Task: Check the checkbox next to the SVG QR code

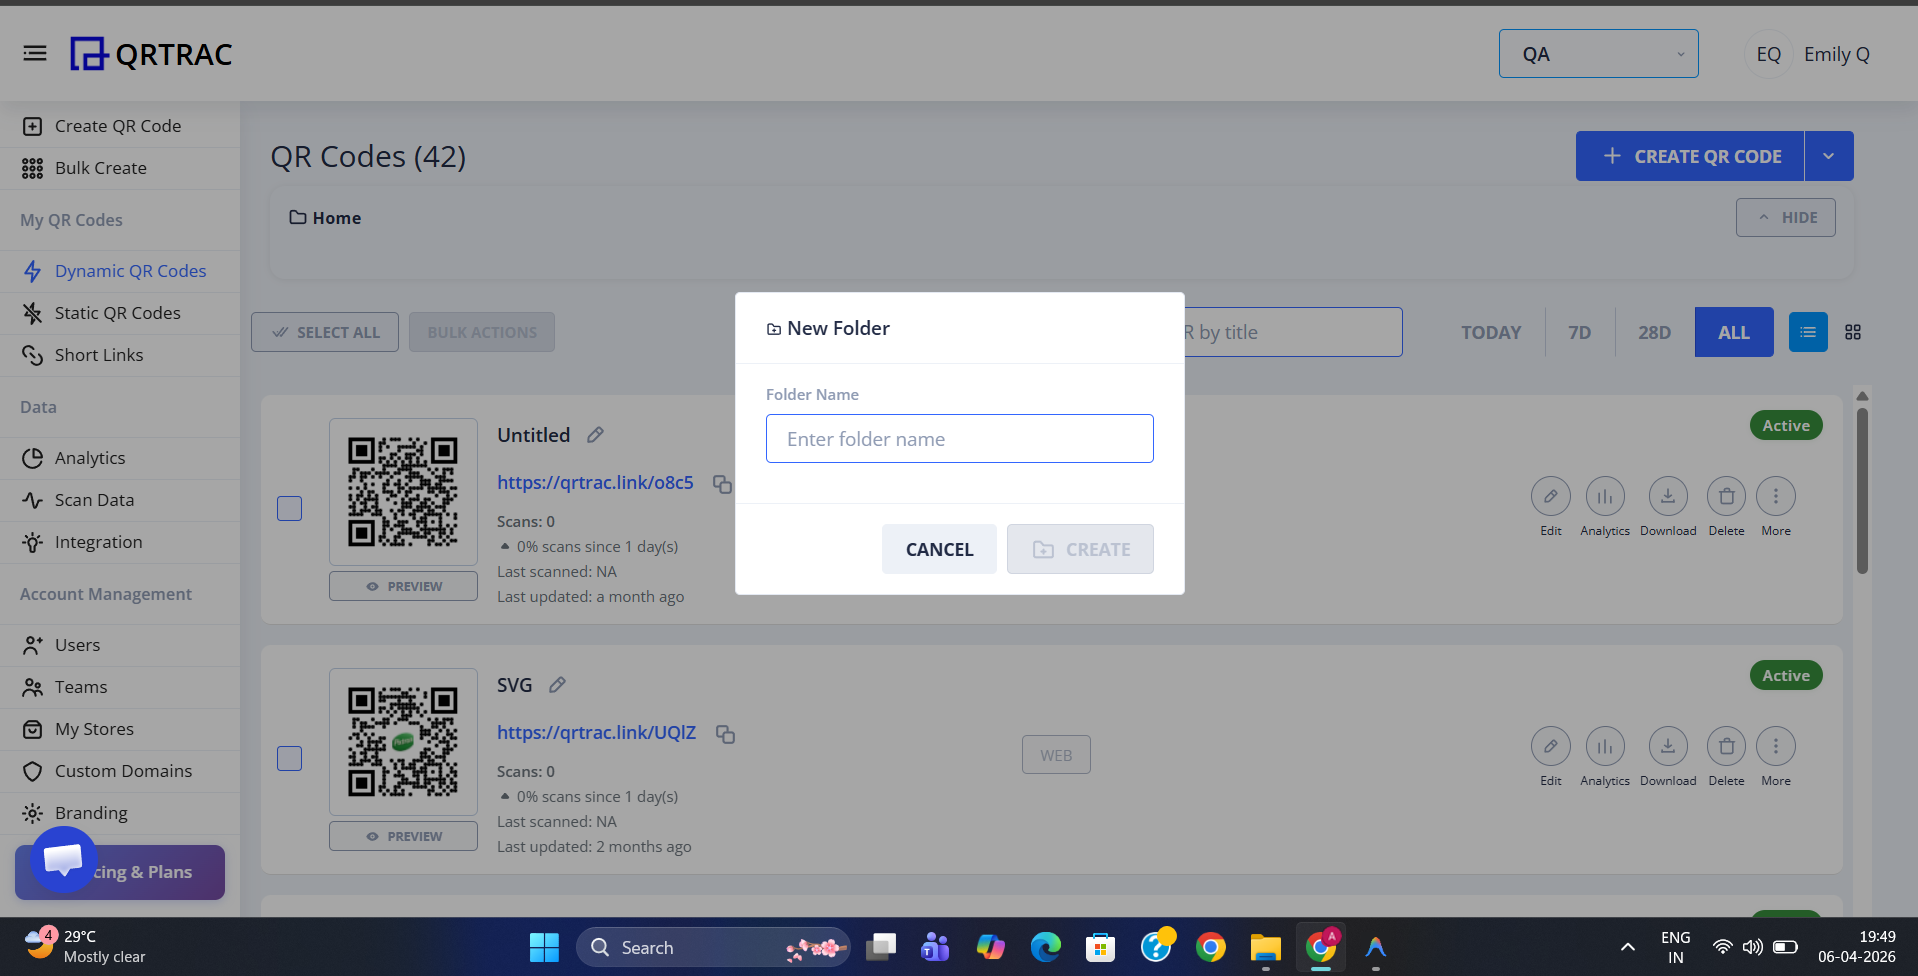Action: coord(289,758)
